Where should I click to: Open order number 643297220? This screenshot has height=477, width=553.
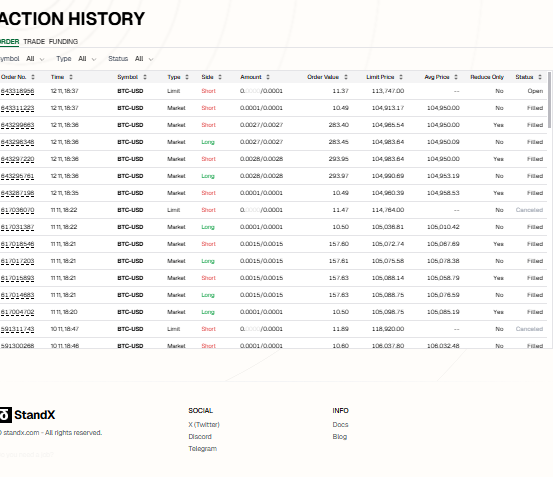coord(17,159)
